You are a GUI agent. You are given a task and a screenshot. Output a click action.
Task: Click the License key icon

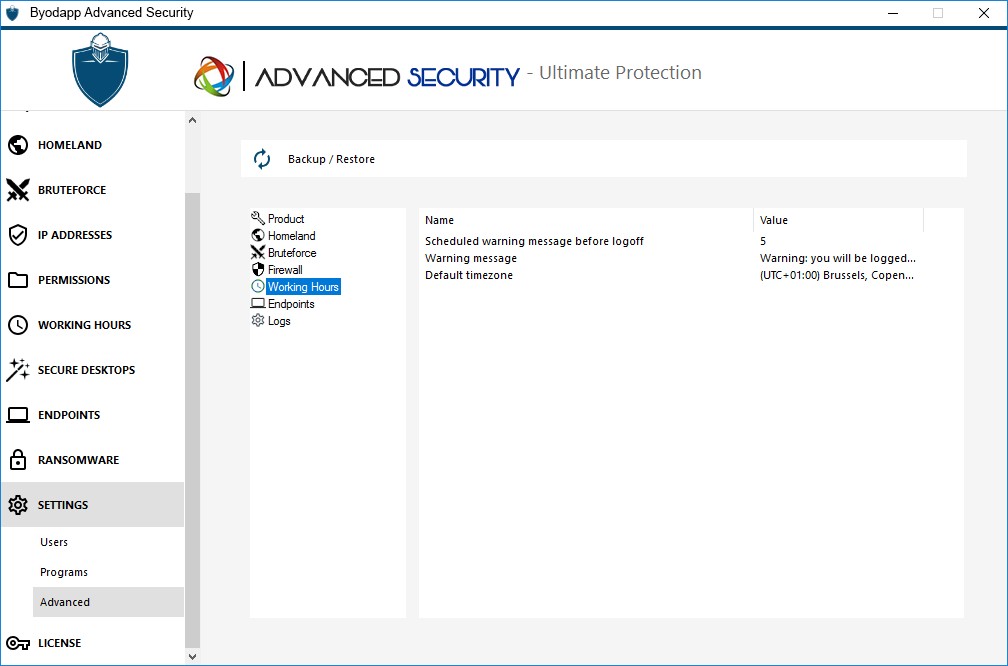pos(17,643)
